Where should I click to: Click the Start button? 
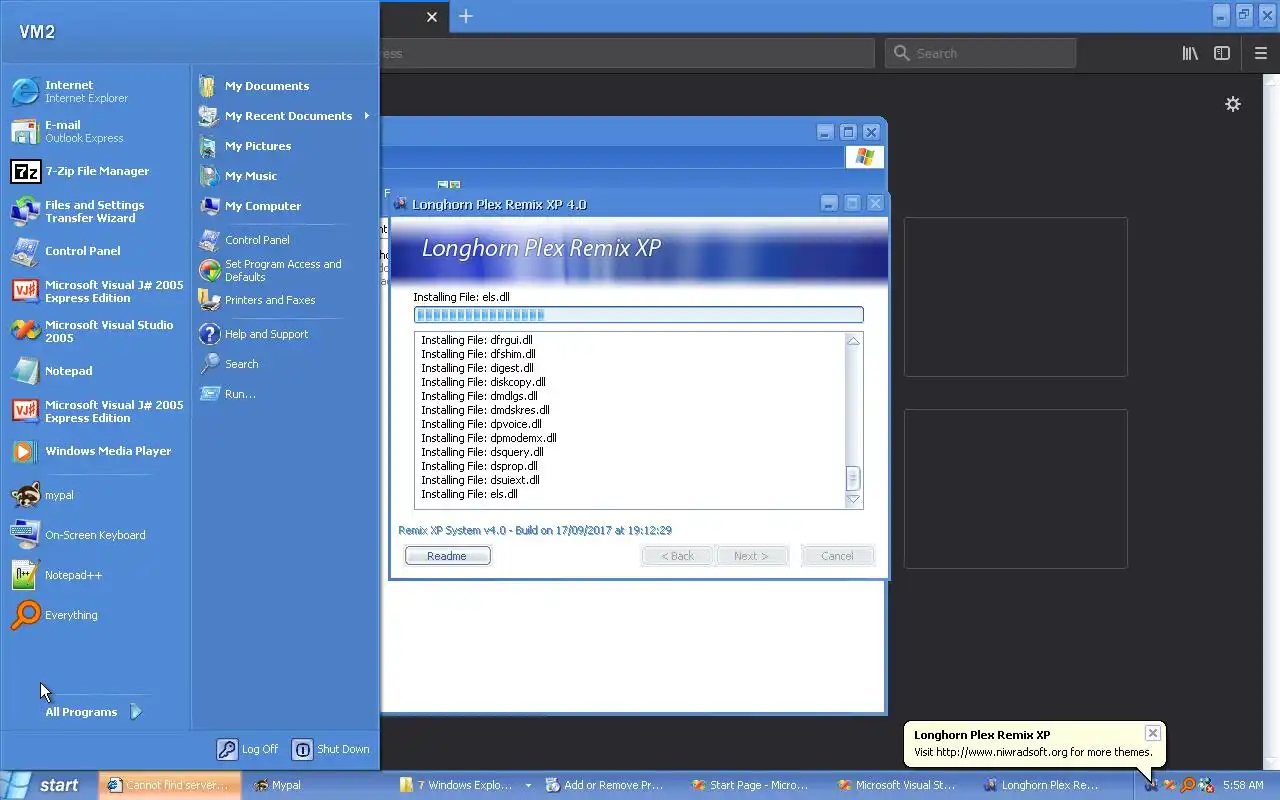[x=45, y=785]
